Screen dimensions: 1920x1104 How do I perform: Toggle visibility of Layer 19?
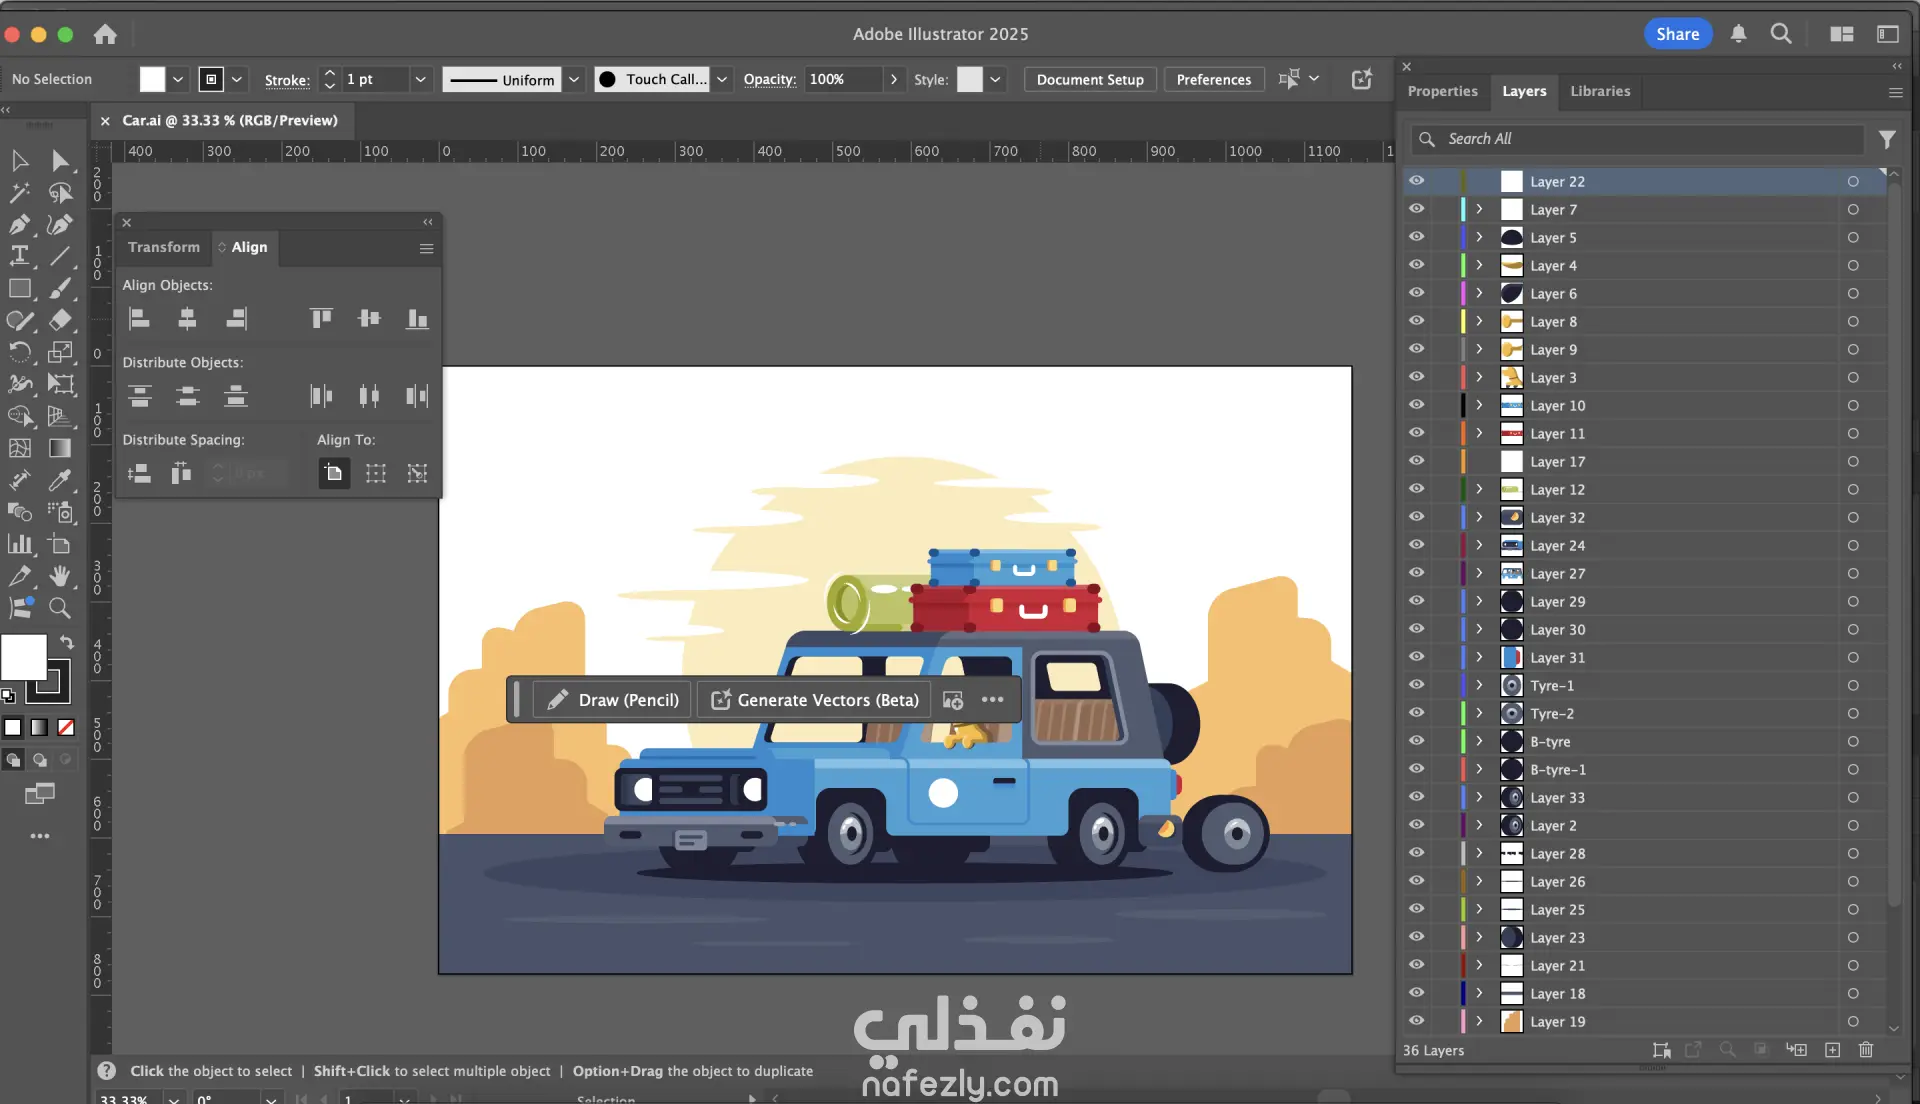coord(1416,1021)
